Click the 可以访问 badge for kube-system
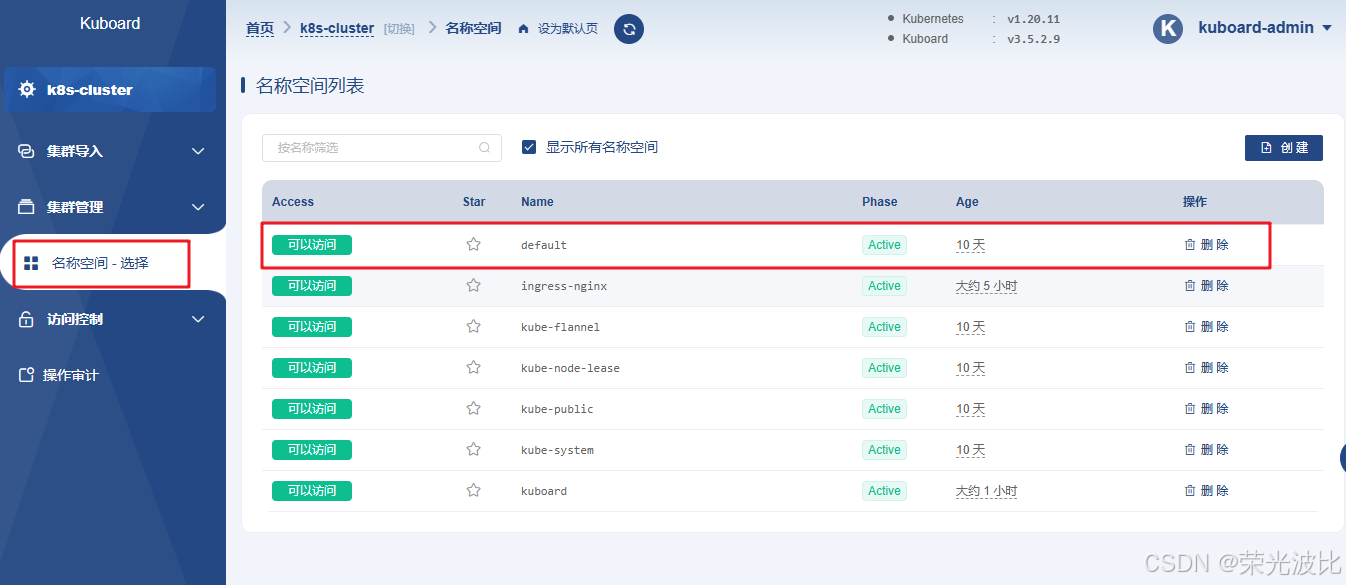The width and height of the screenshot is (1346, 585). coord(312,449)
